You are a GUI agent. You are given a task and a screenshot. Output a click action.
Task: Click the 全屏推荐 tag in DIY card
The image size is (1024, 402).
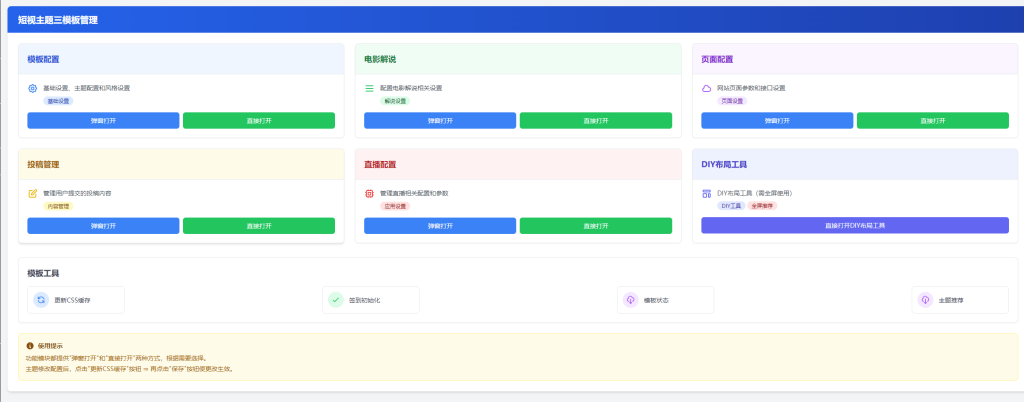coord(763,205)
